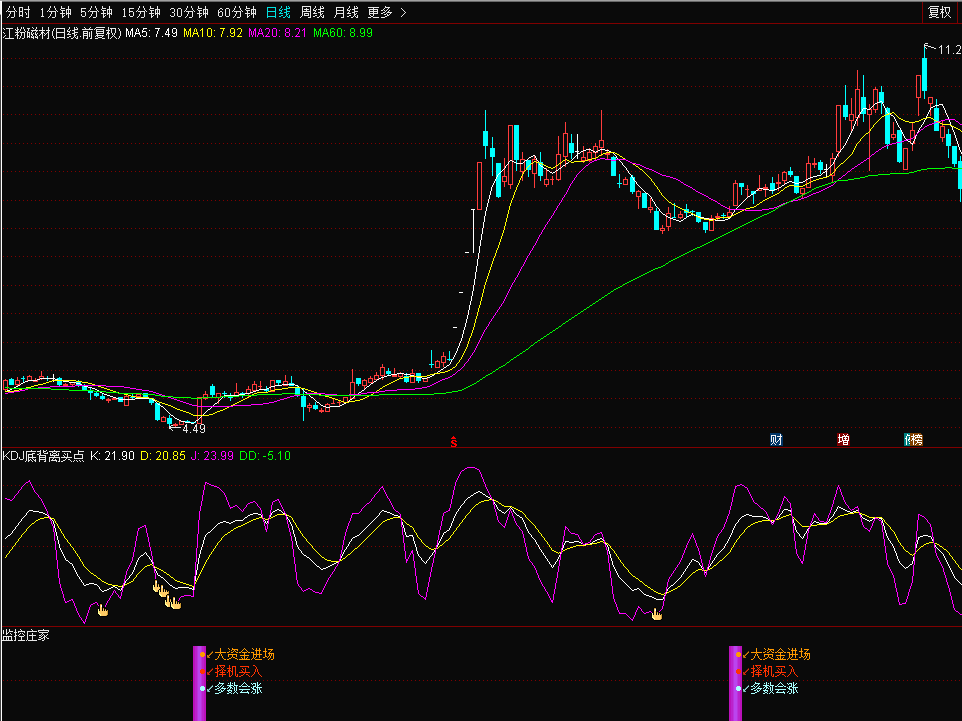Image resolution: width=962 pixels, height=721 pixels.
Task: Switch to the 月线 monthly chart
Action: click(x=346, y=12)
